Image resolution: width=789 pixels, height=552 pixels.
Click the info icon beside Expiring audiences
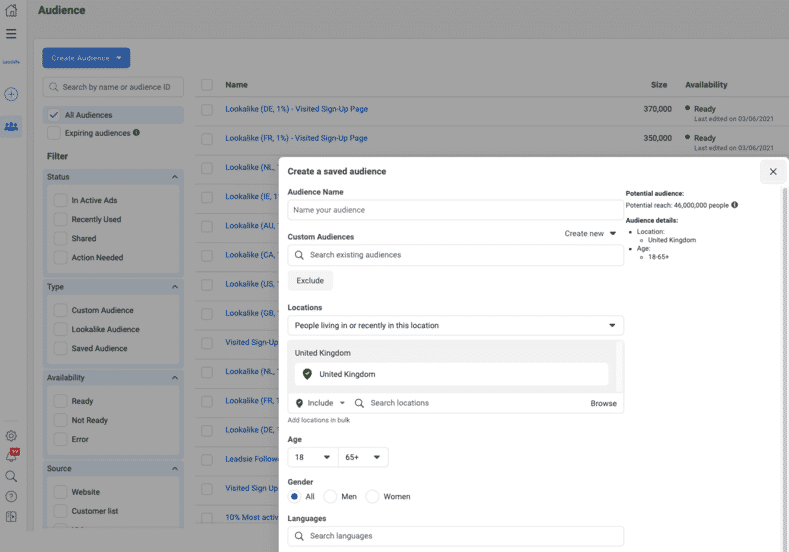[x=136, y=133]
